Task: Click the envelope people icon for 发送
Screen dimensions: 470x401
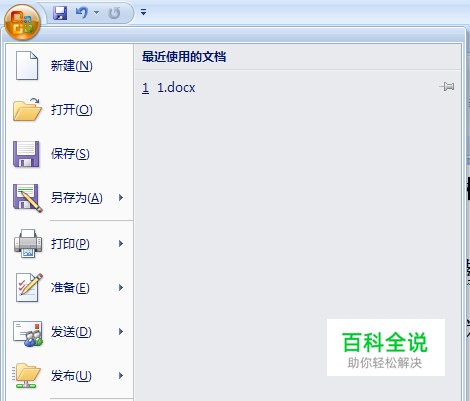Action: click(28, 333)
